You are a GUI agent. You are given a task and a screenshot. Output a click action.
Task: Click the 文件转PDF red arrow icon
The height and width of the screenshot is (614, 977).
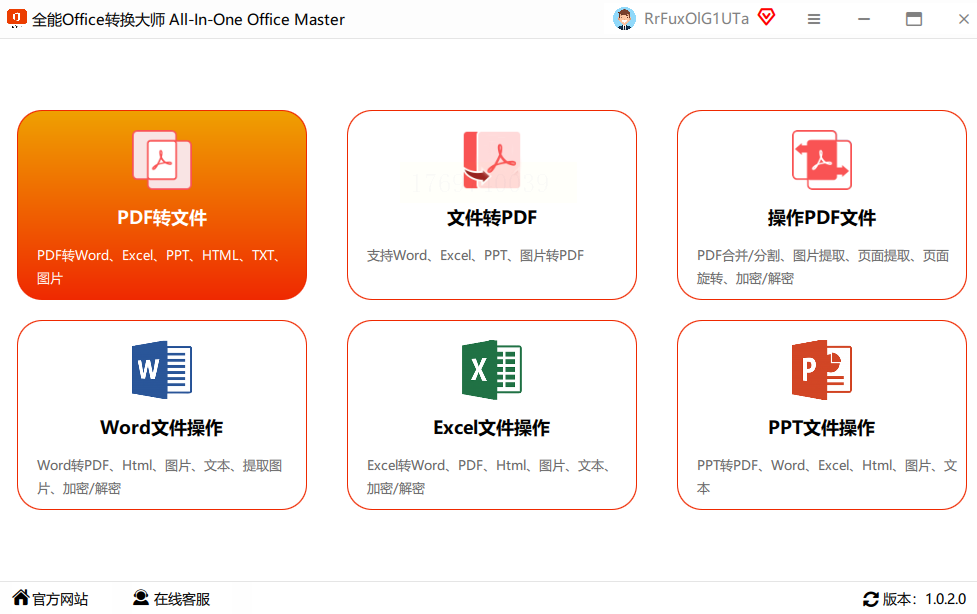(492, 160)
